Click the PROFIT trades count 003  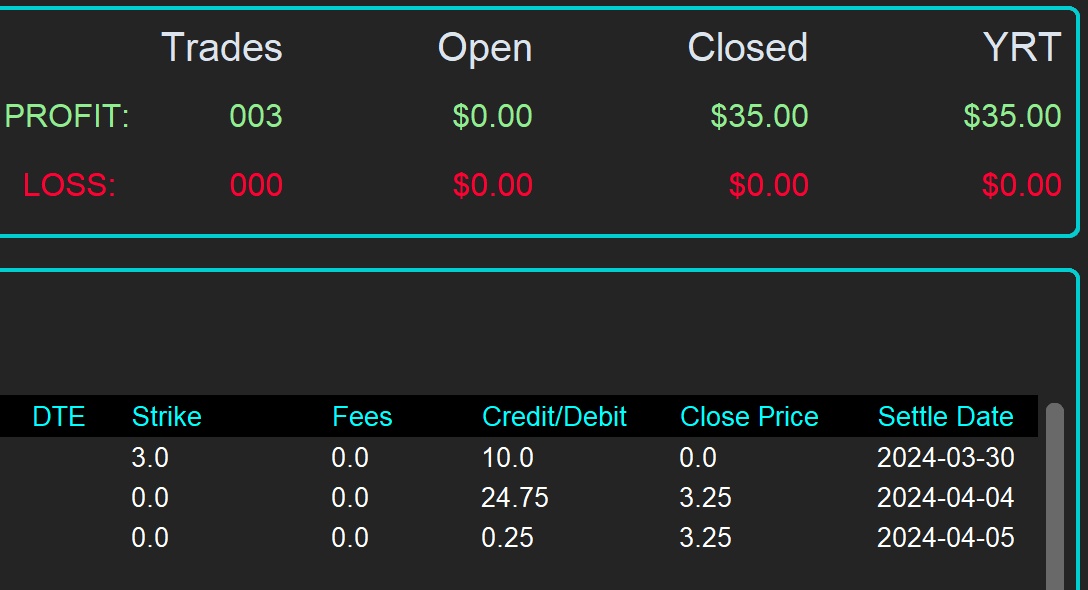tap(256, 116)
